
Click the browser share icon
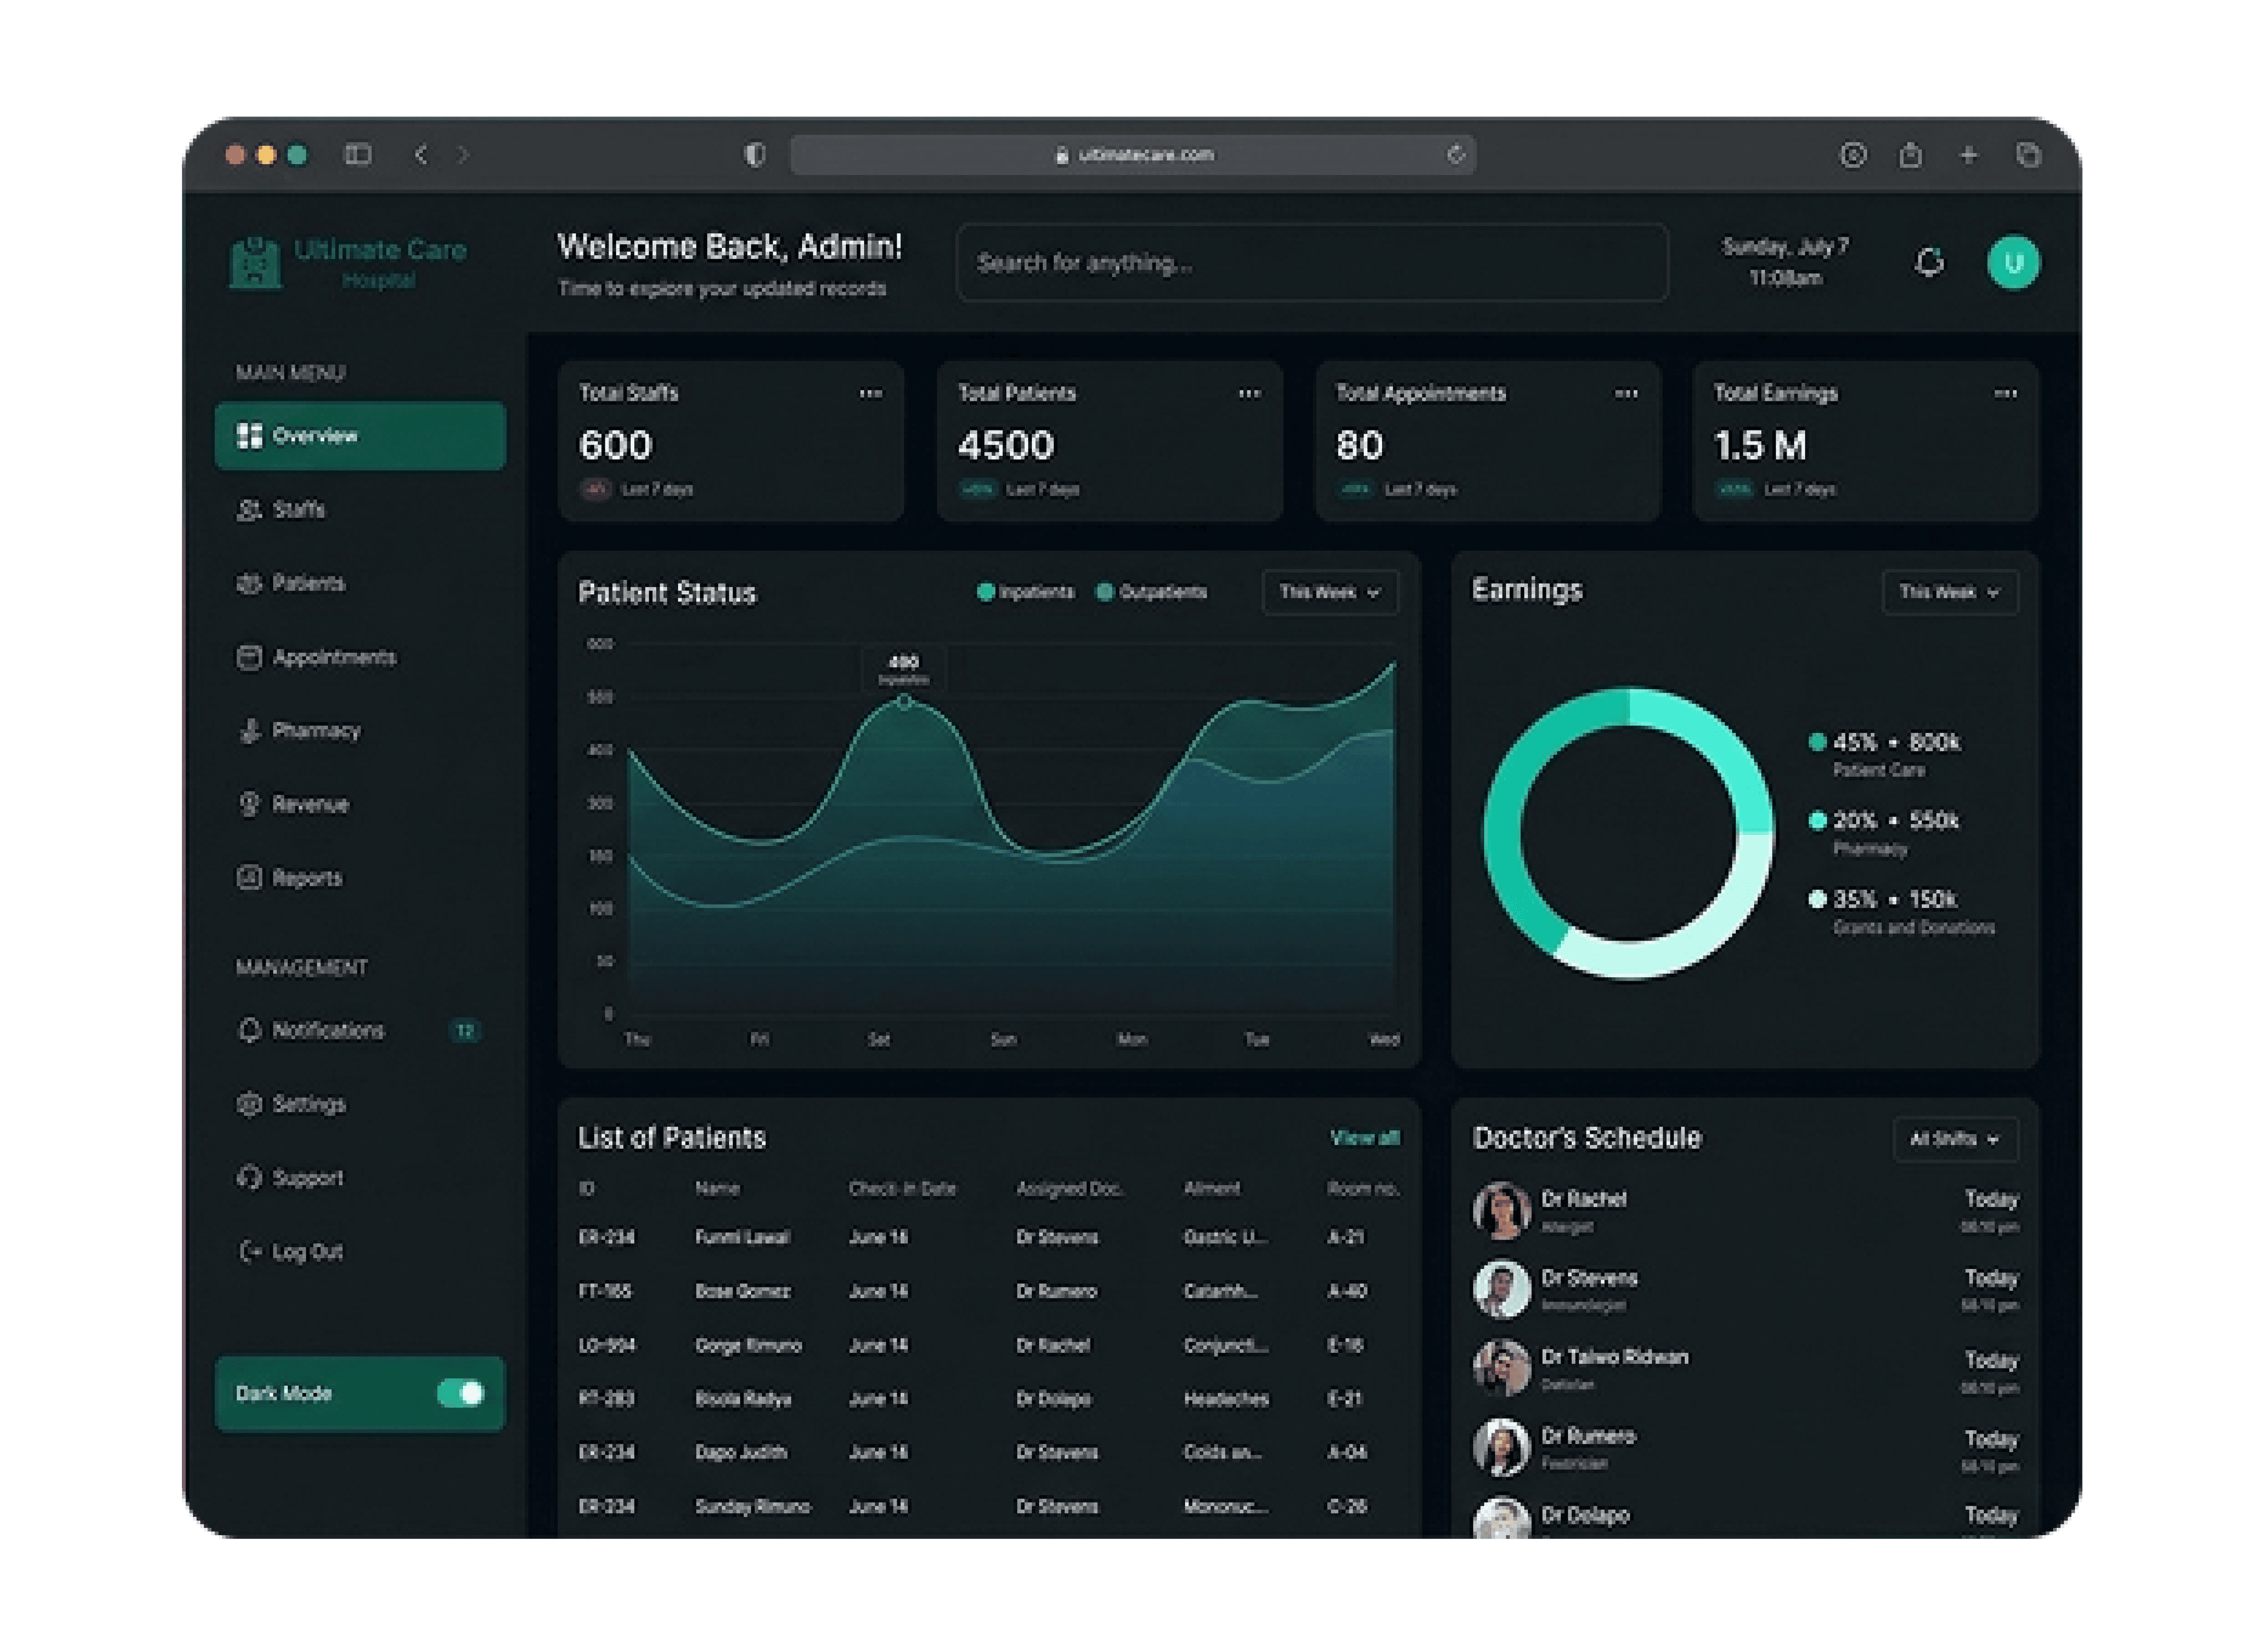click(x=1910, y=154)
